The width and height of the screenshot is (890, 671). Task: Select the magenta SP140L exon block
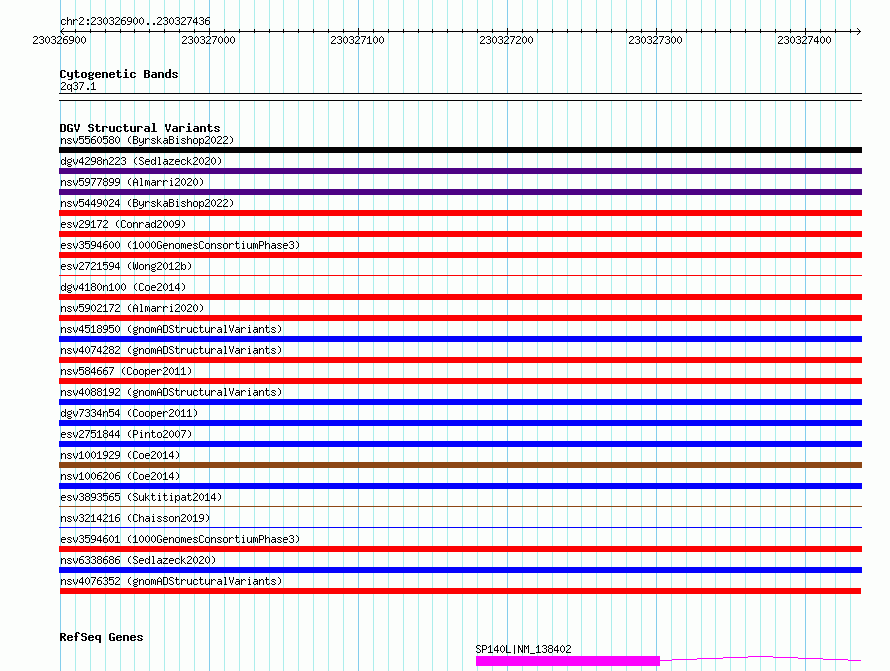(568, 661)
